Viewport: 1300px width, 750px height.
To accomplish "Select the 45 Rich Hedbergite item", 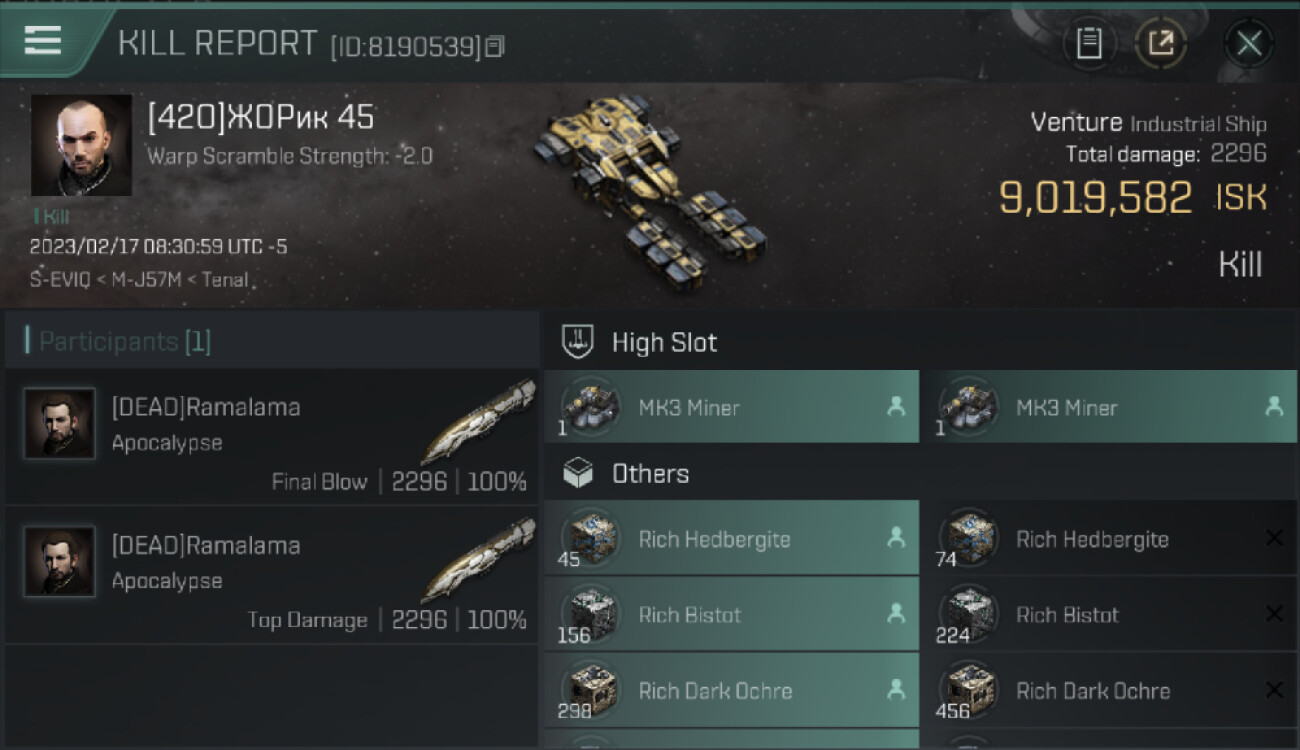I will [731, 539].
